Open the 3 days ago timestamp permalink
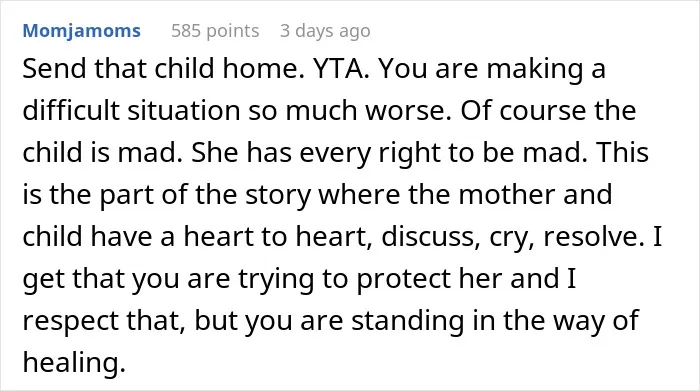700x391 pixels. click(325, 31)
